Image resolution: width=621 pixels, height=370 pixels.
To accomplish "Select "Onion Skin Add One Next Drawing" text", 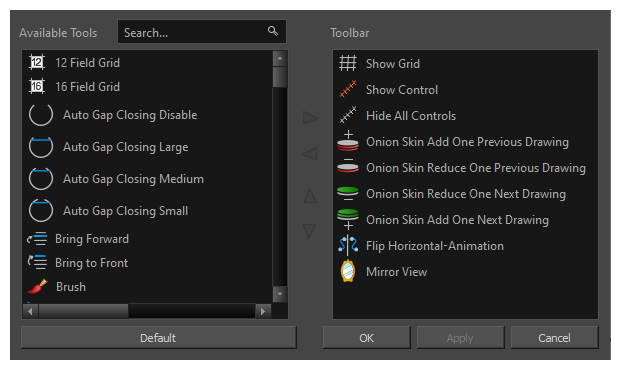I will click(457, 220).
